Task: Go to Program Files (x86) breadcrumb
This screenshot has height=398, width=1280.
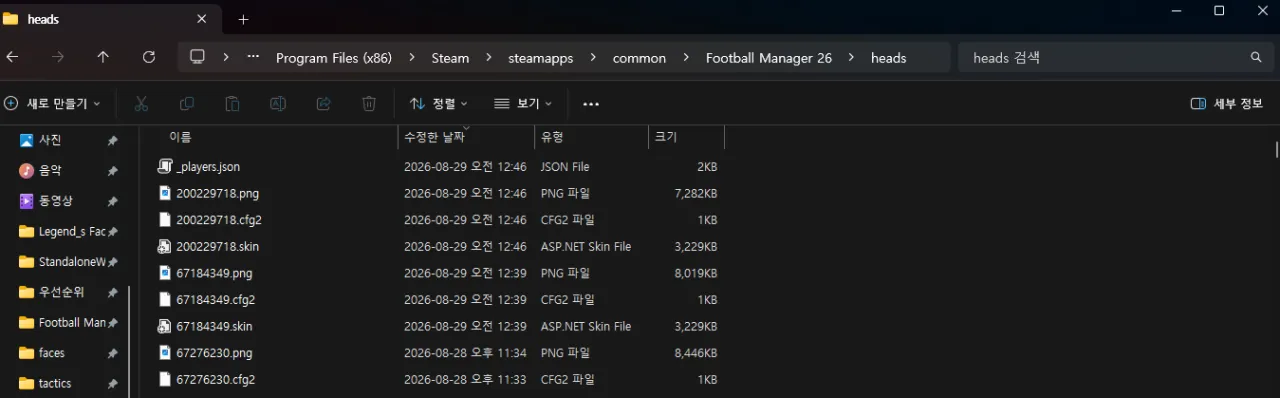Action: 334,58
